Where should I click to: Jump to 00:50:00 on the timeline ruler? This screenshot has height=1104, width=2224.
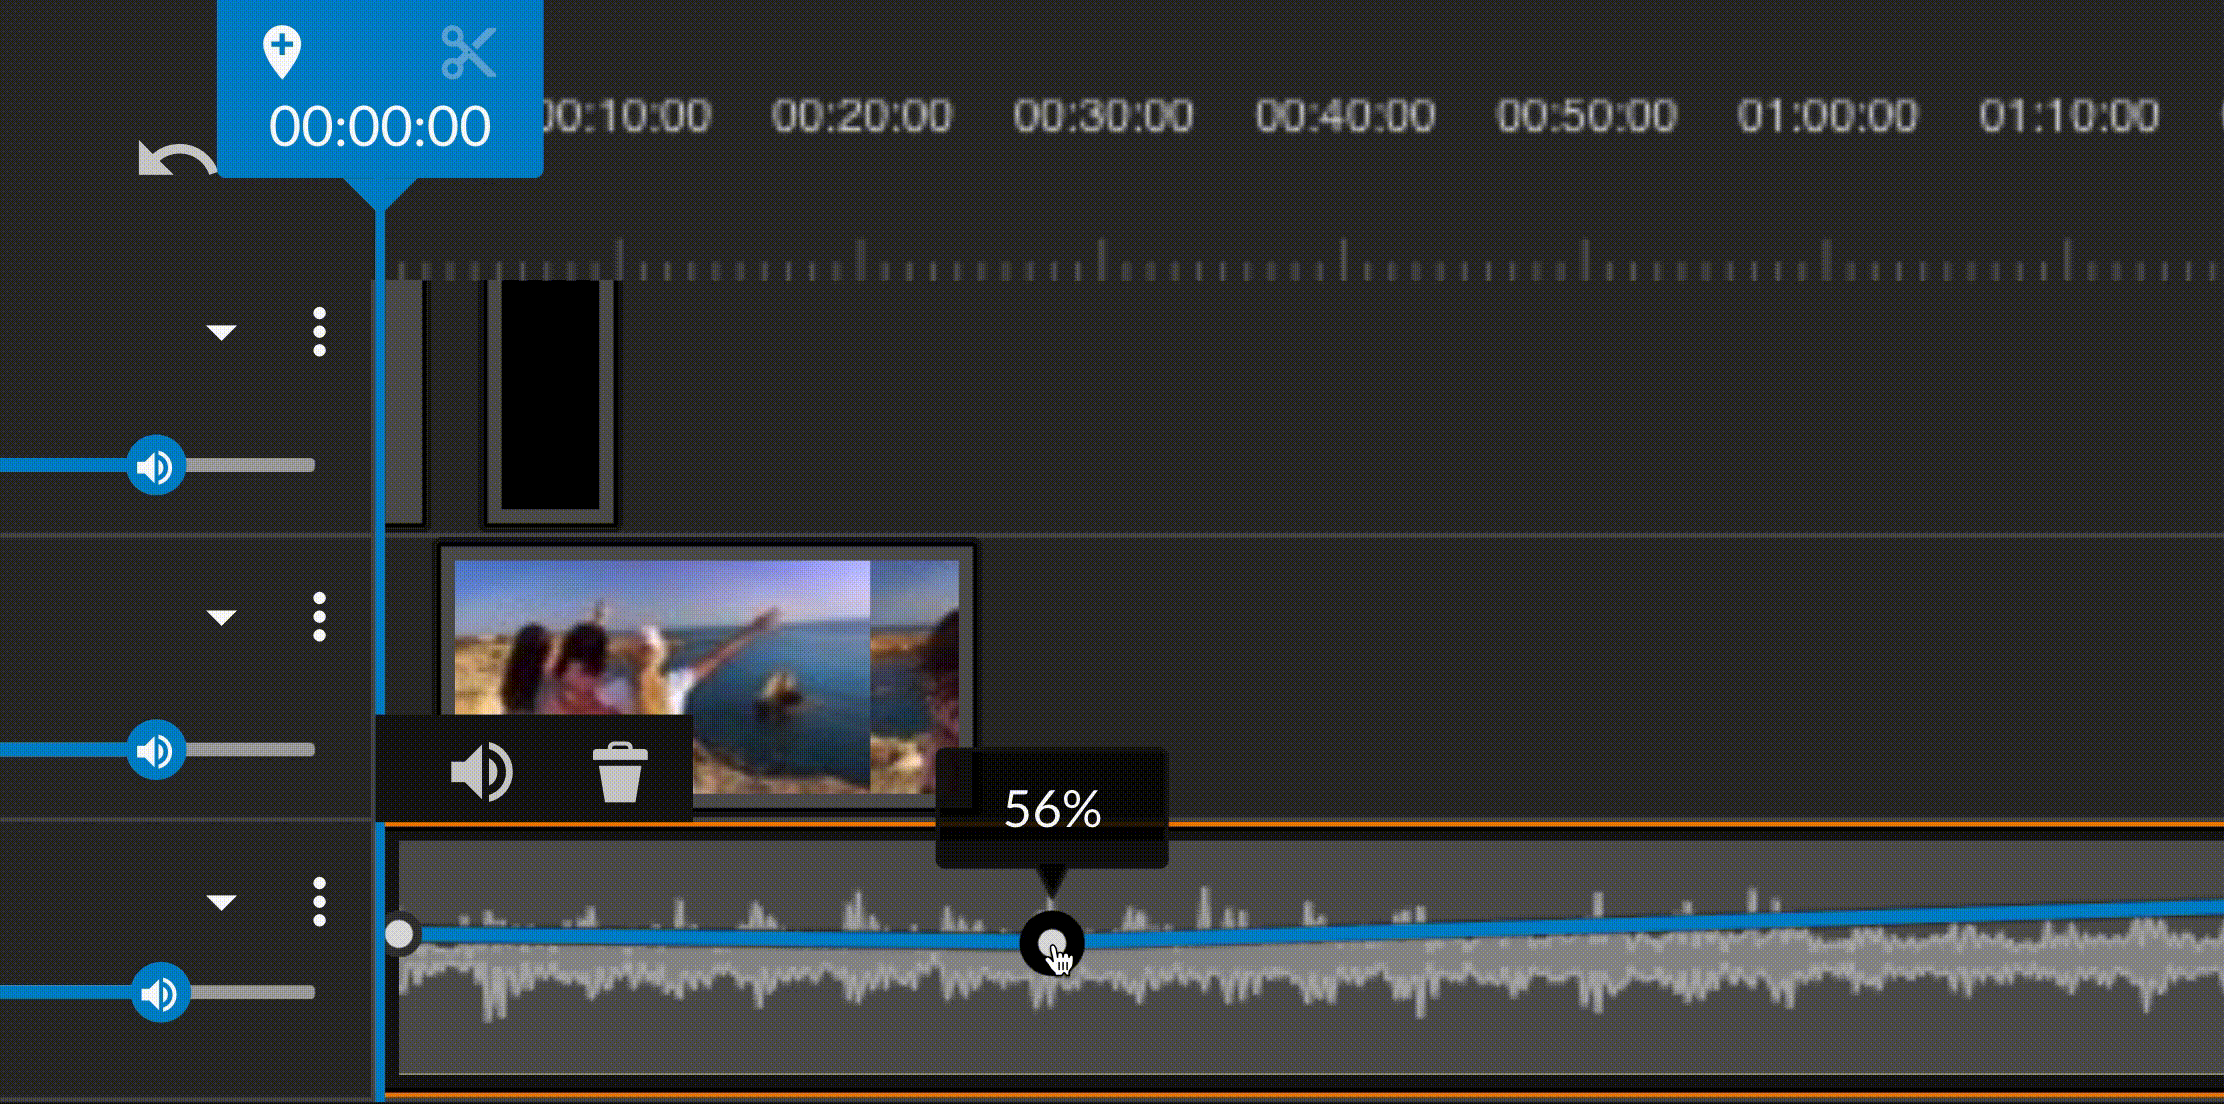pos(1586,117)
